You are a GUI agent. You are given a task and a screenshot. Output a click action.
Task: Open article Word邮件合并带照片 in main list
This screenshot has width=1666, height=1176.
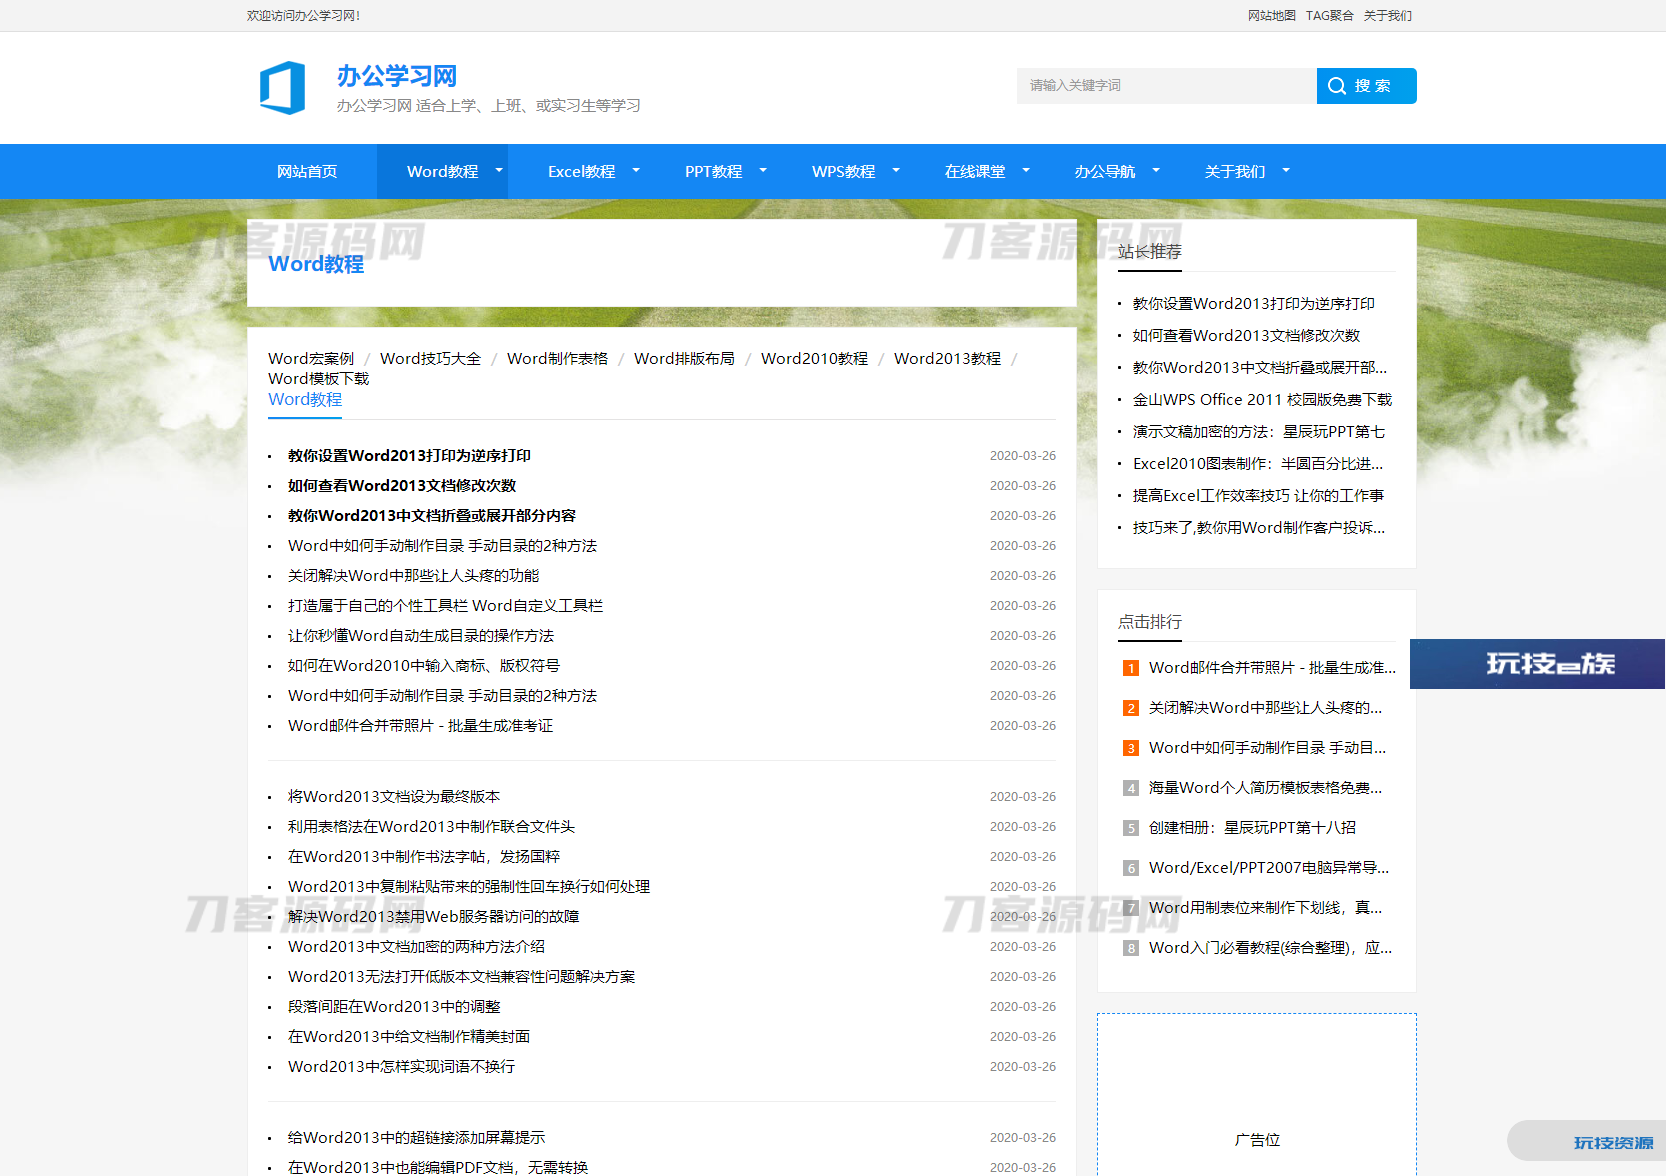point(420,725)
